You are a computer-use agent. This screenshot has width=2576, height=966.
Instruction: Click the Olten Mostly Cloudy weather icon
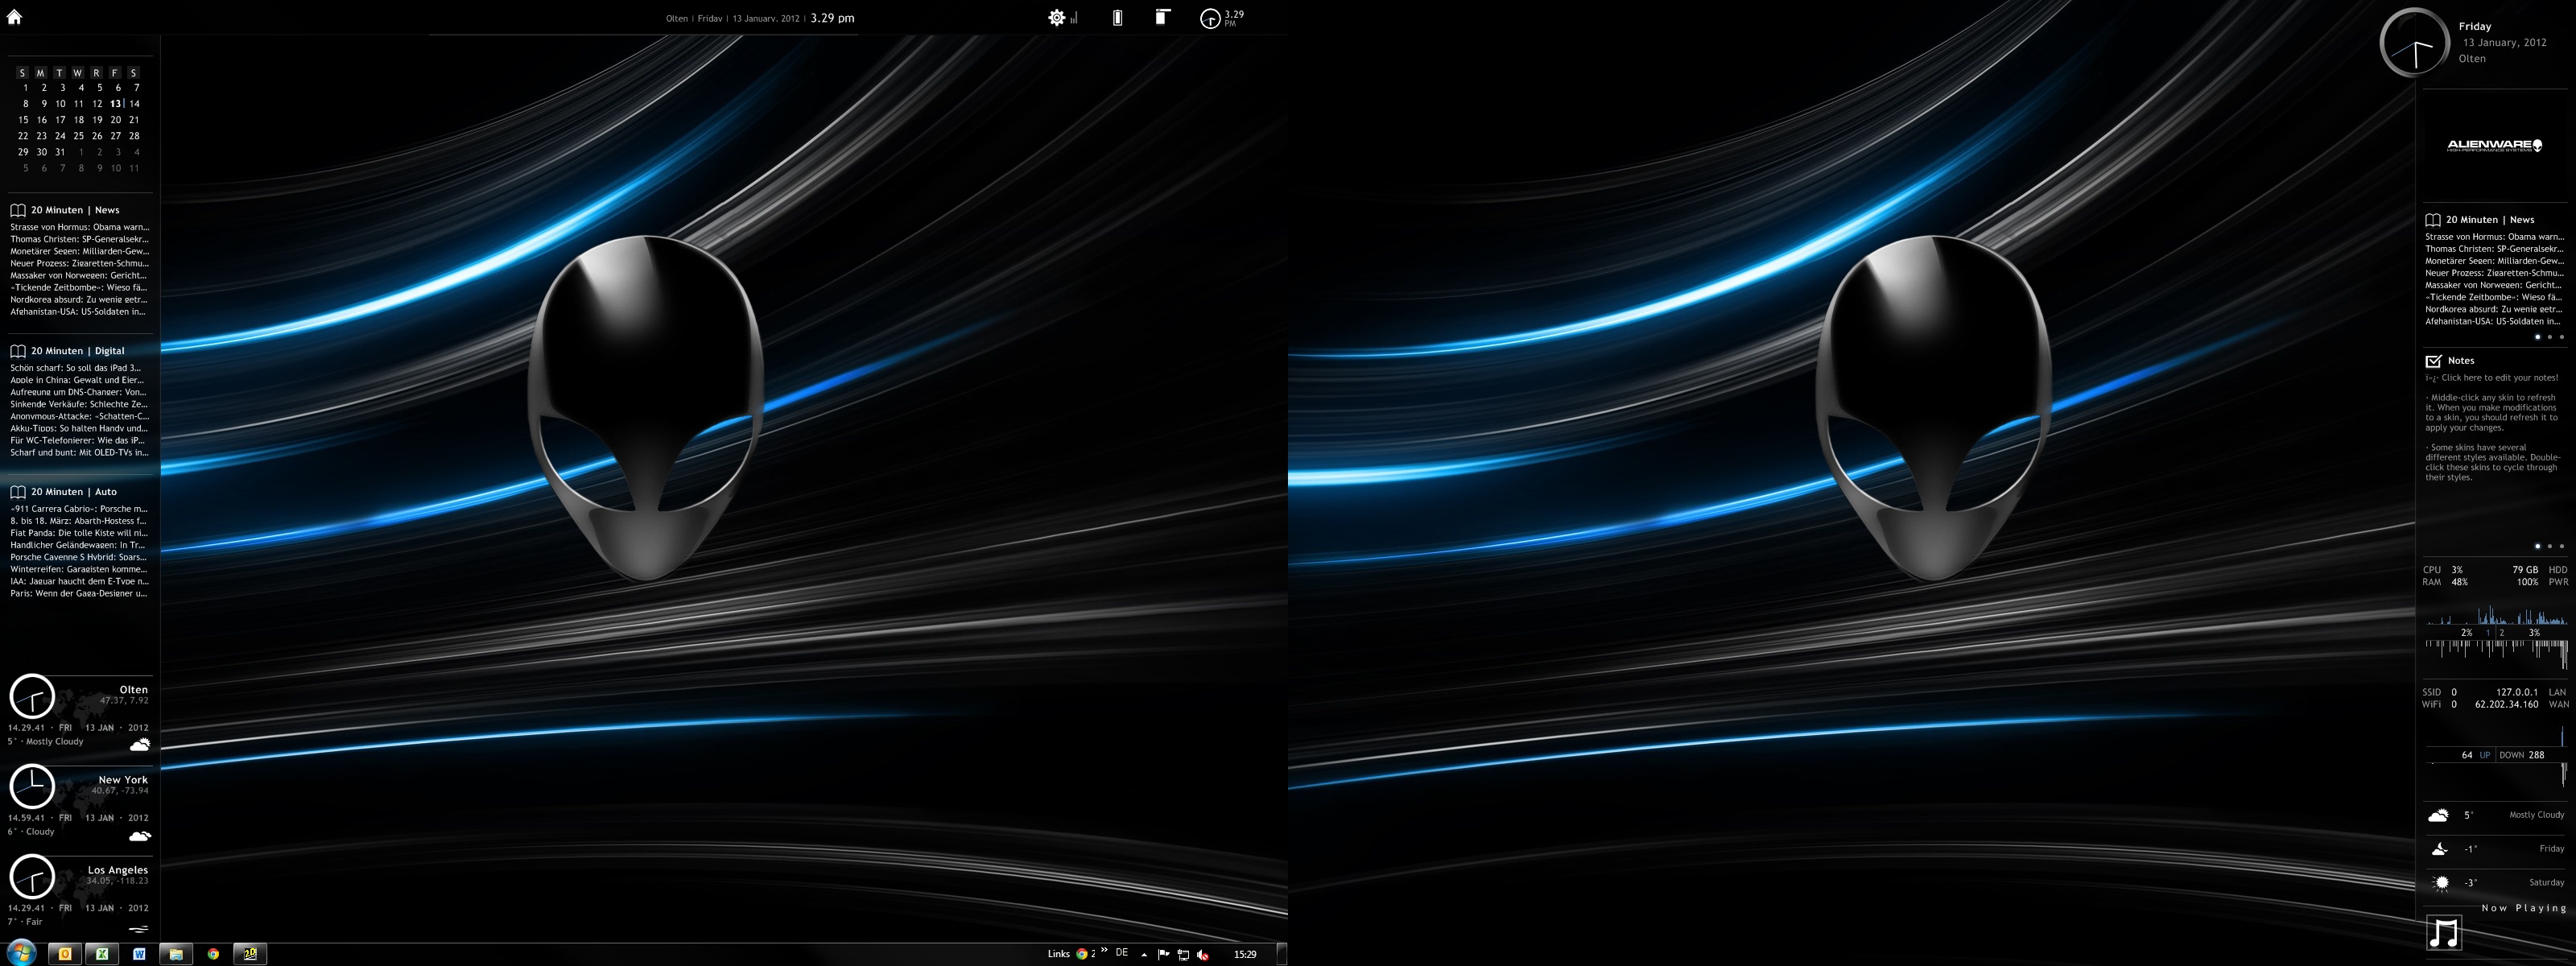140,744
